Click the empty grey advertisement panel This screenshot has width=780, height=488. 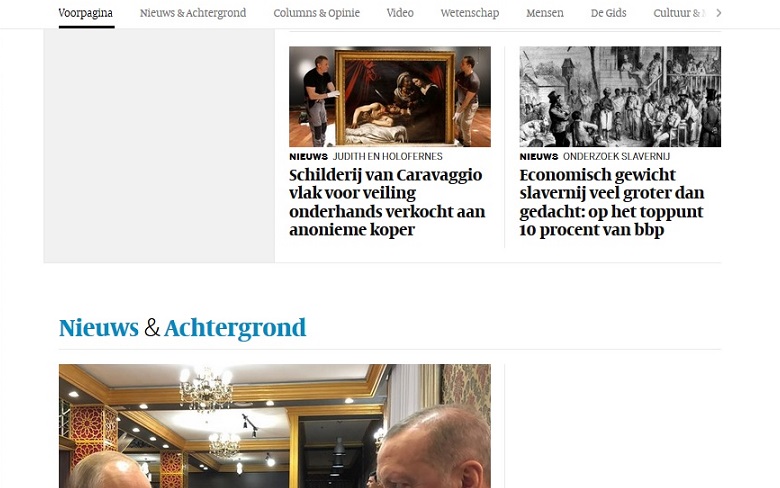click(159, 145)
